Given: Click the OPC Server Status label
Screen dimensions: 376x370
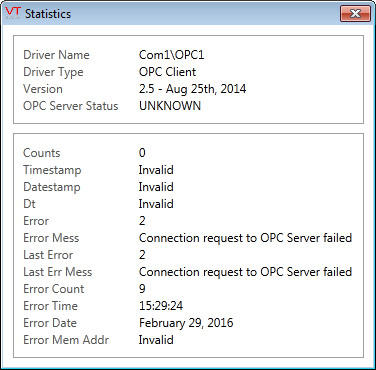Looking at the screenshot, I should coord(71,106).
